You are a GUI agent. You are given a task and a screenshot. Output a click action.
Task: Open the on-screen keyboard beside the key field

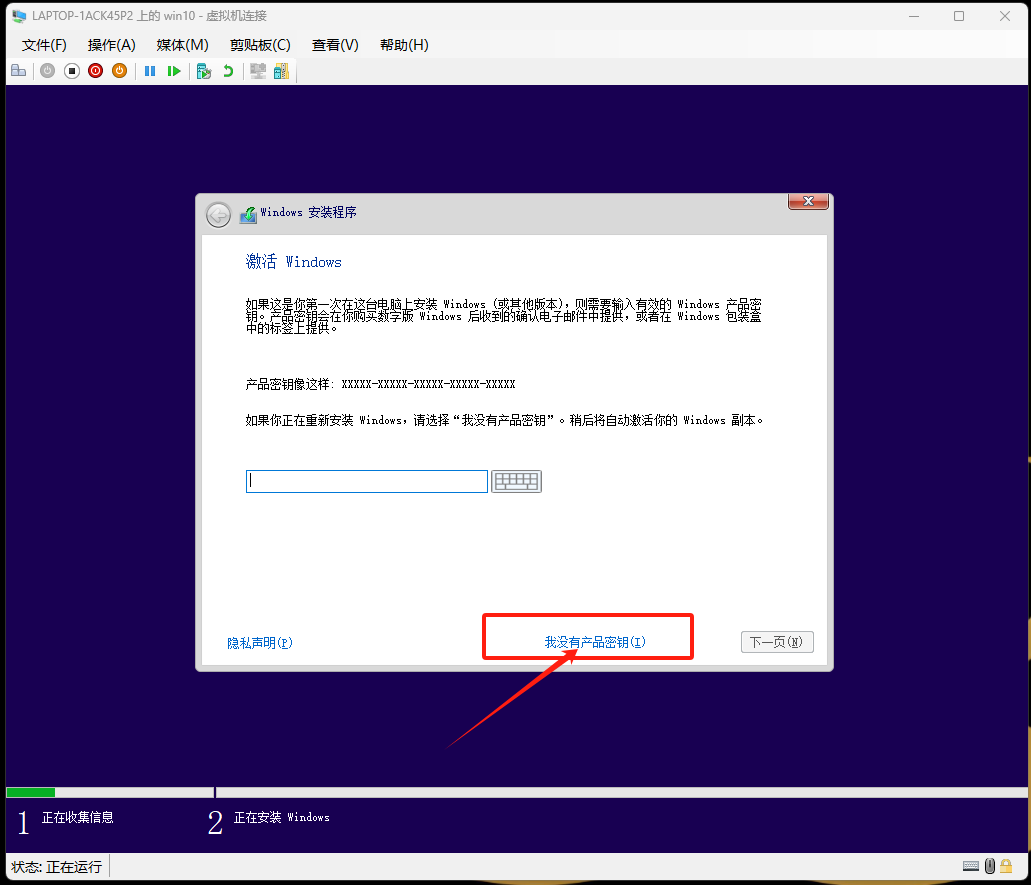pos(516,481)
